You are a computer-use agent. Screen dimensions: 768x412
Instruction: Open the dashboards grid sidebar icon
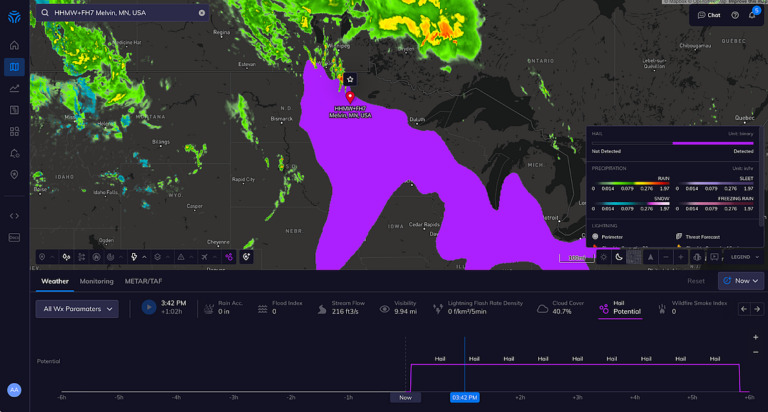[14, 131]
